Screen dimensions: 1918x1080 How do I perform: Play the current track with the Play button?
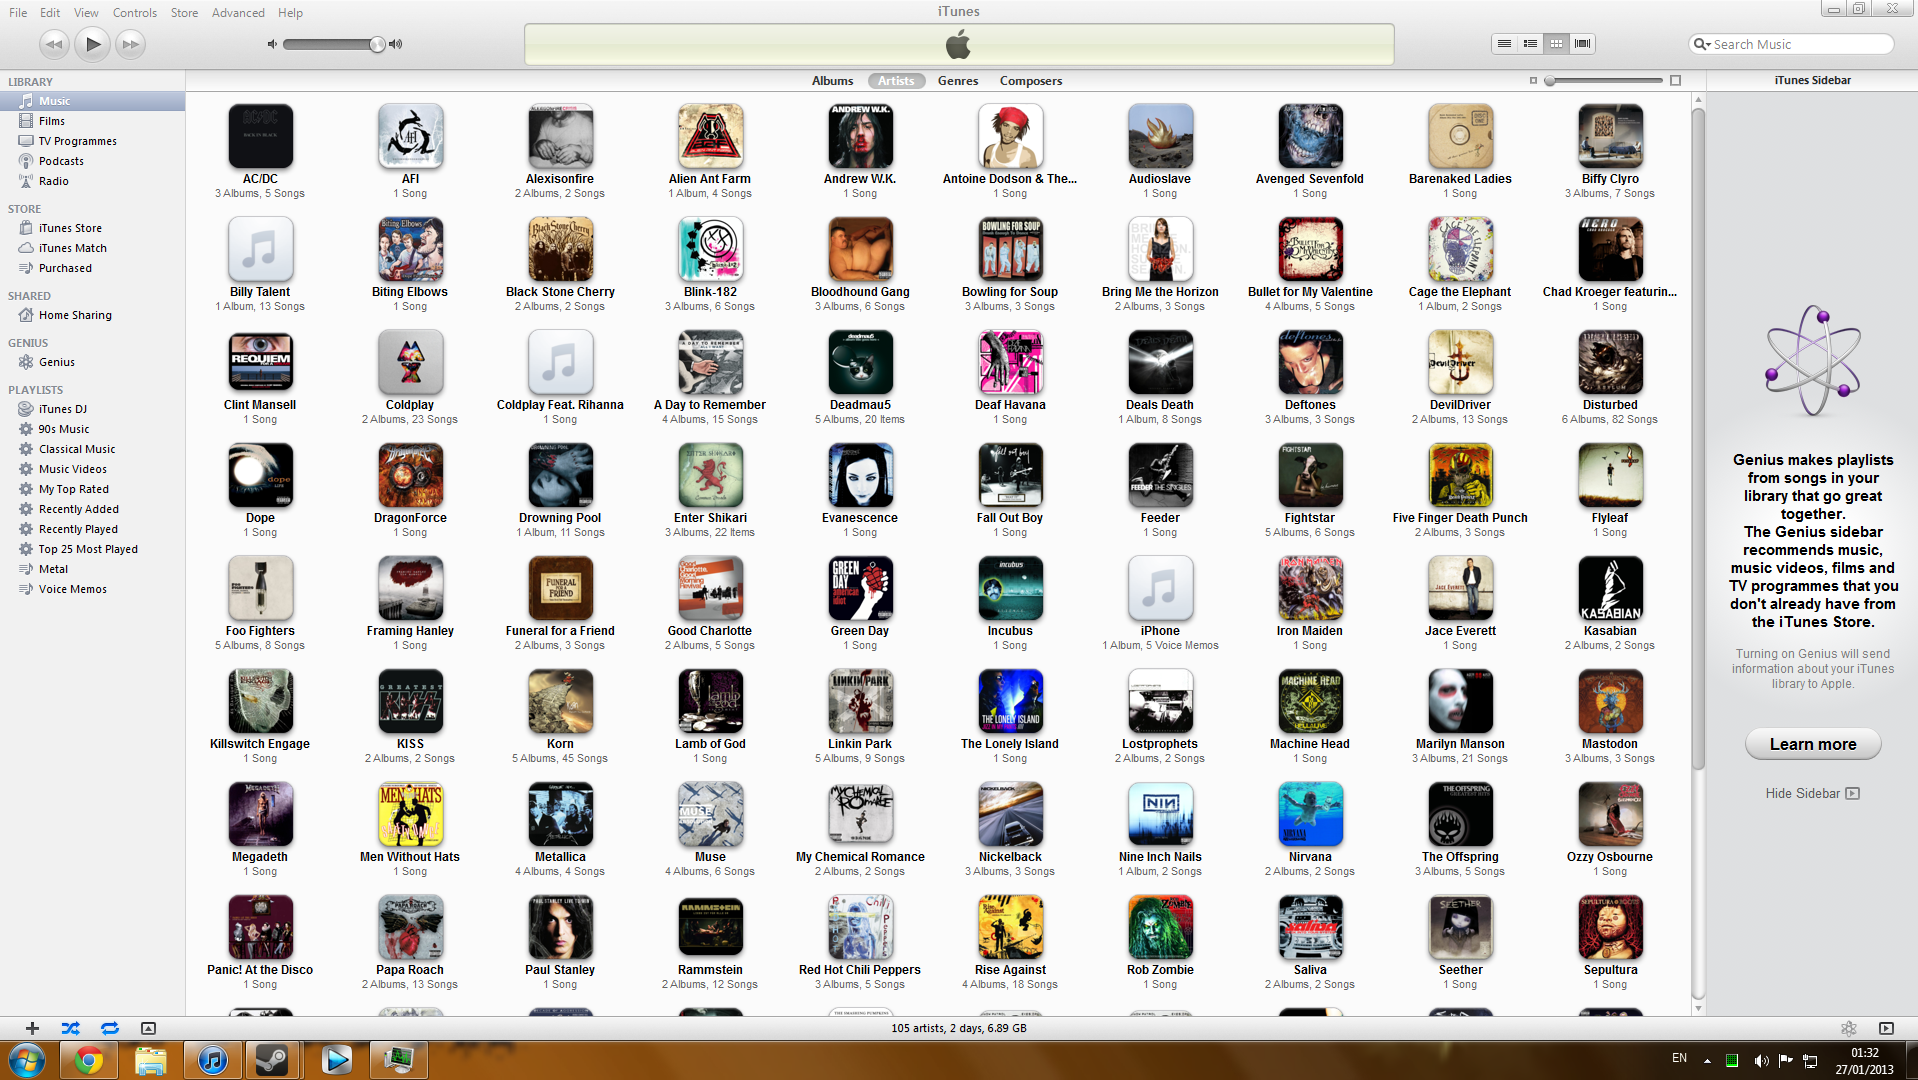click(x=93, y=44)
